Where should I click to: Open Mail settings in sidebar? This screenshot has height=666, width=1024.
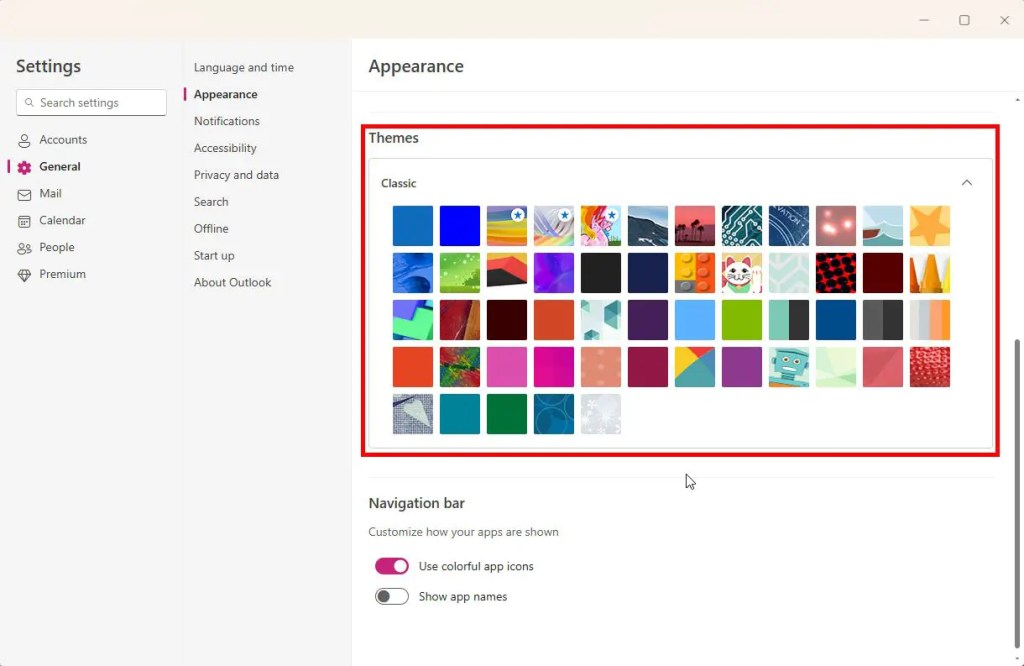(40, 193)
